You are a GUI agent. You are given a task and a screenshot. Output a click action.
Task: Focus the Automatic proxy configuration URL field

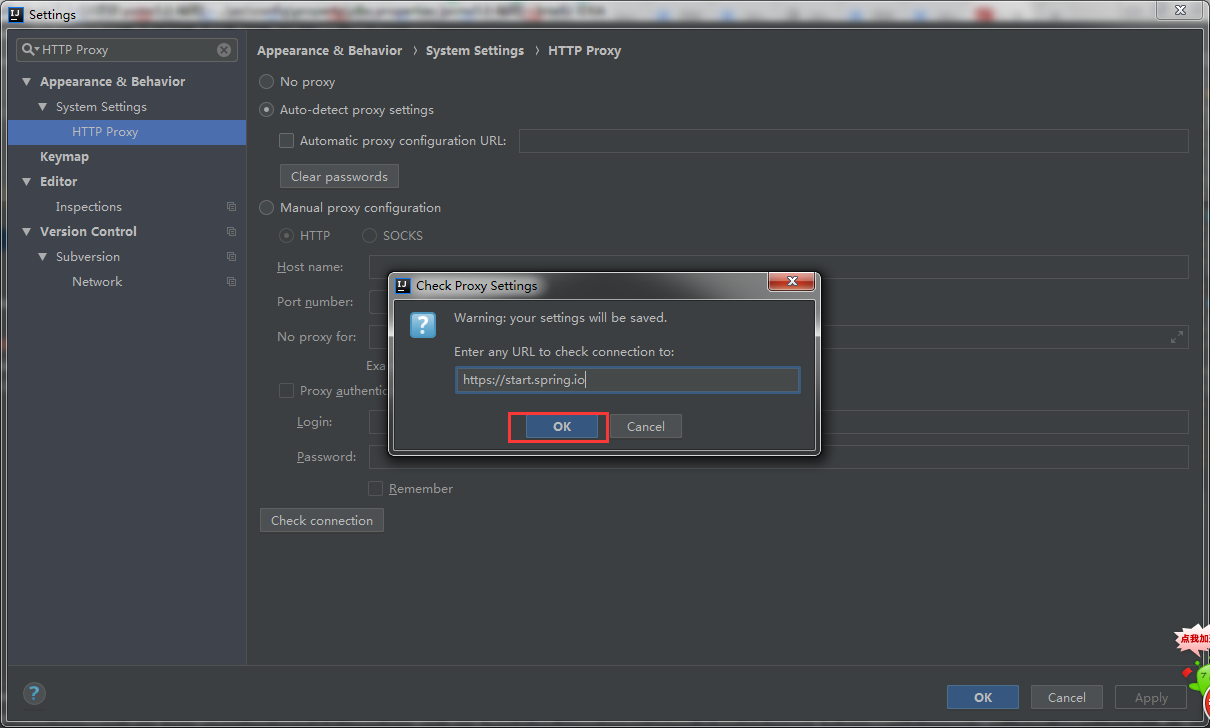(x=853, y=141)
